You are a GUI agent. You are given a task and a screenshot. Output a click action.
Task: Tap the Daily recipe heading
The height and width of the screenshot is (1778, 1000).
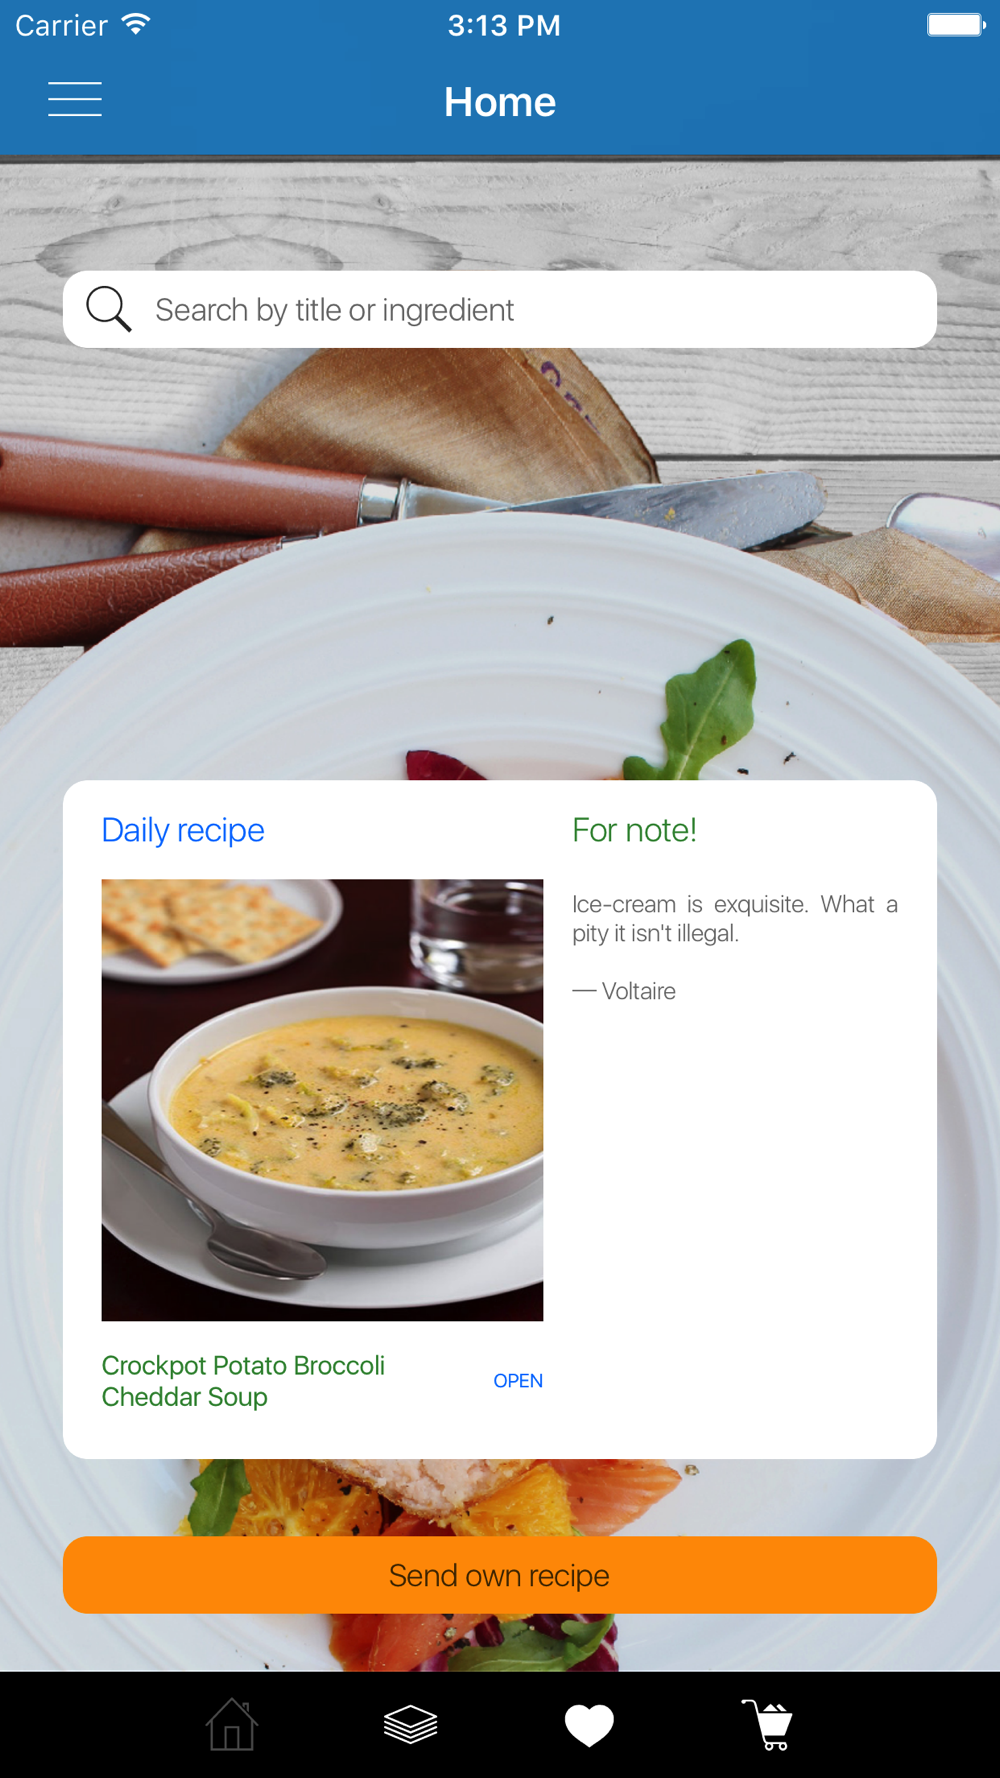point(183,830)
